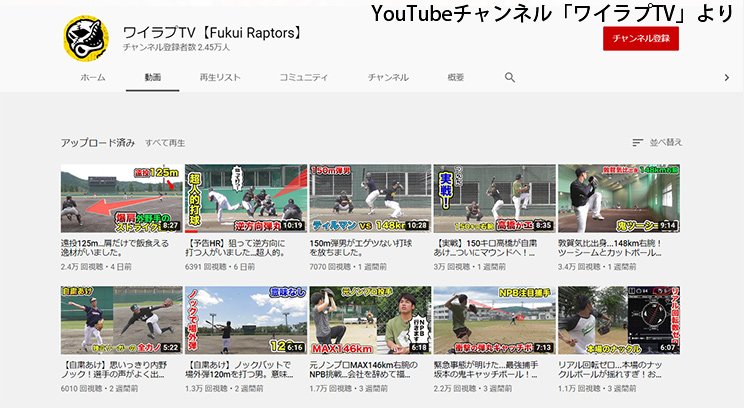Click the right chevron on the tab bar
Screen dimensions: 744x408
[727, 77]
